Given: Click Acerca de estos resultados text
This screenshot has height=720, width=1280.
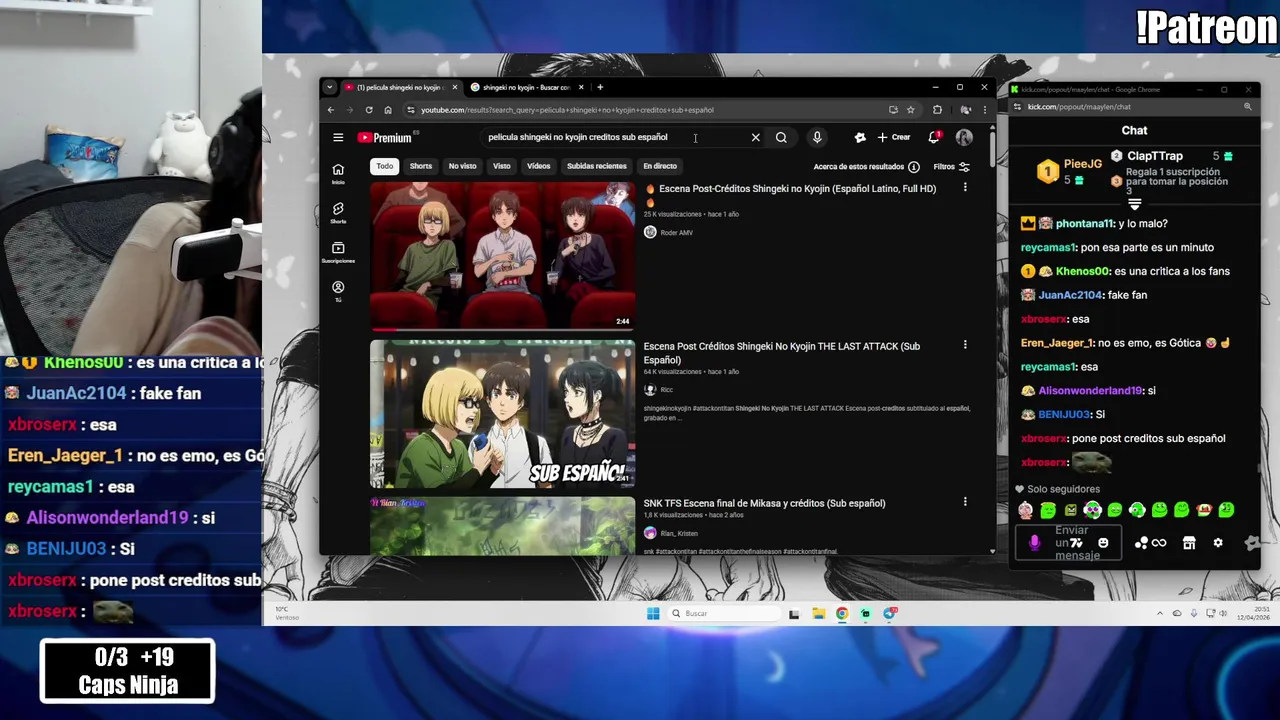Looking at the screenshot, I should point(858,167).
